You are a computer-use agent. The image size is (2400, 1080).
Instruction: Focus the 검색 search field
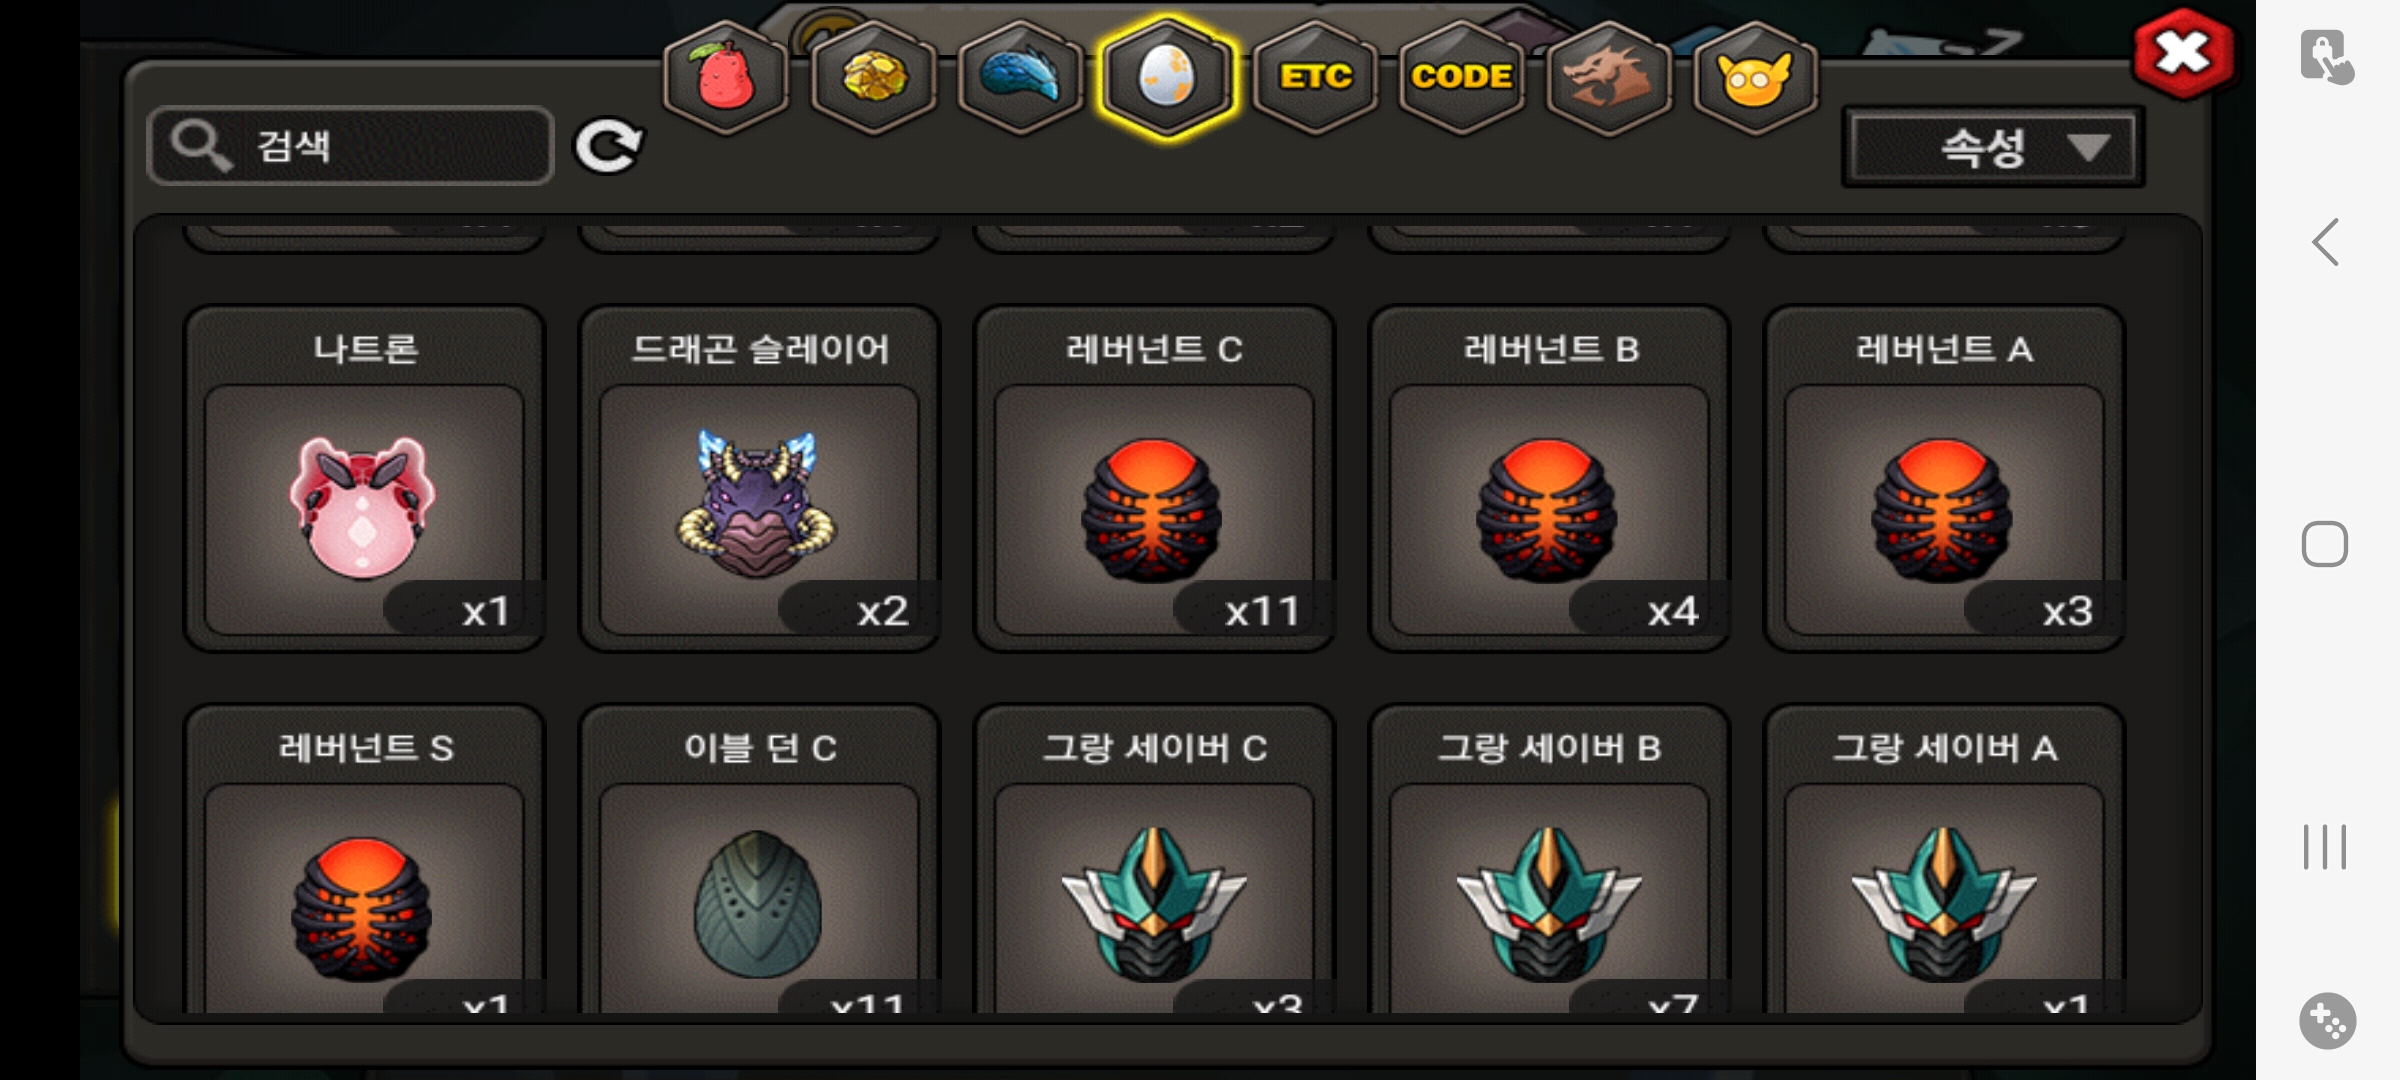click(x=350, y=146)
